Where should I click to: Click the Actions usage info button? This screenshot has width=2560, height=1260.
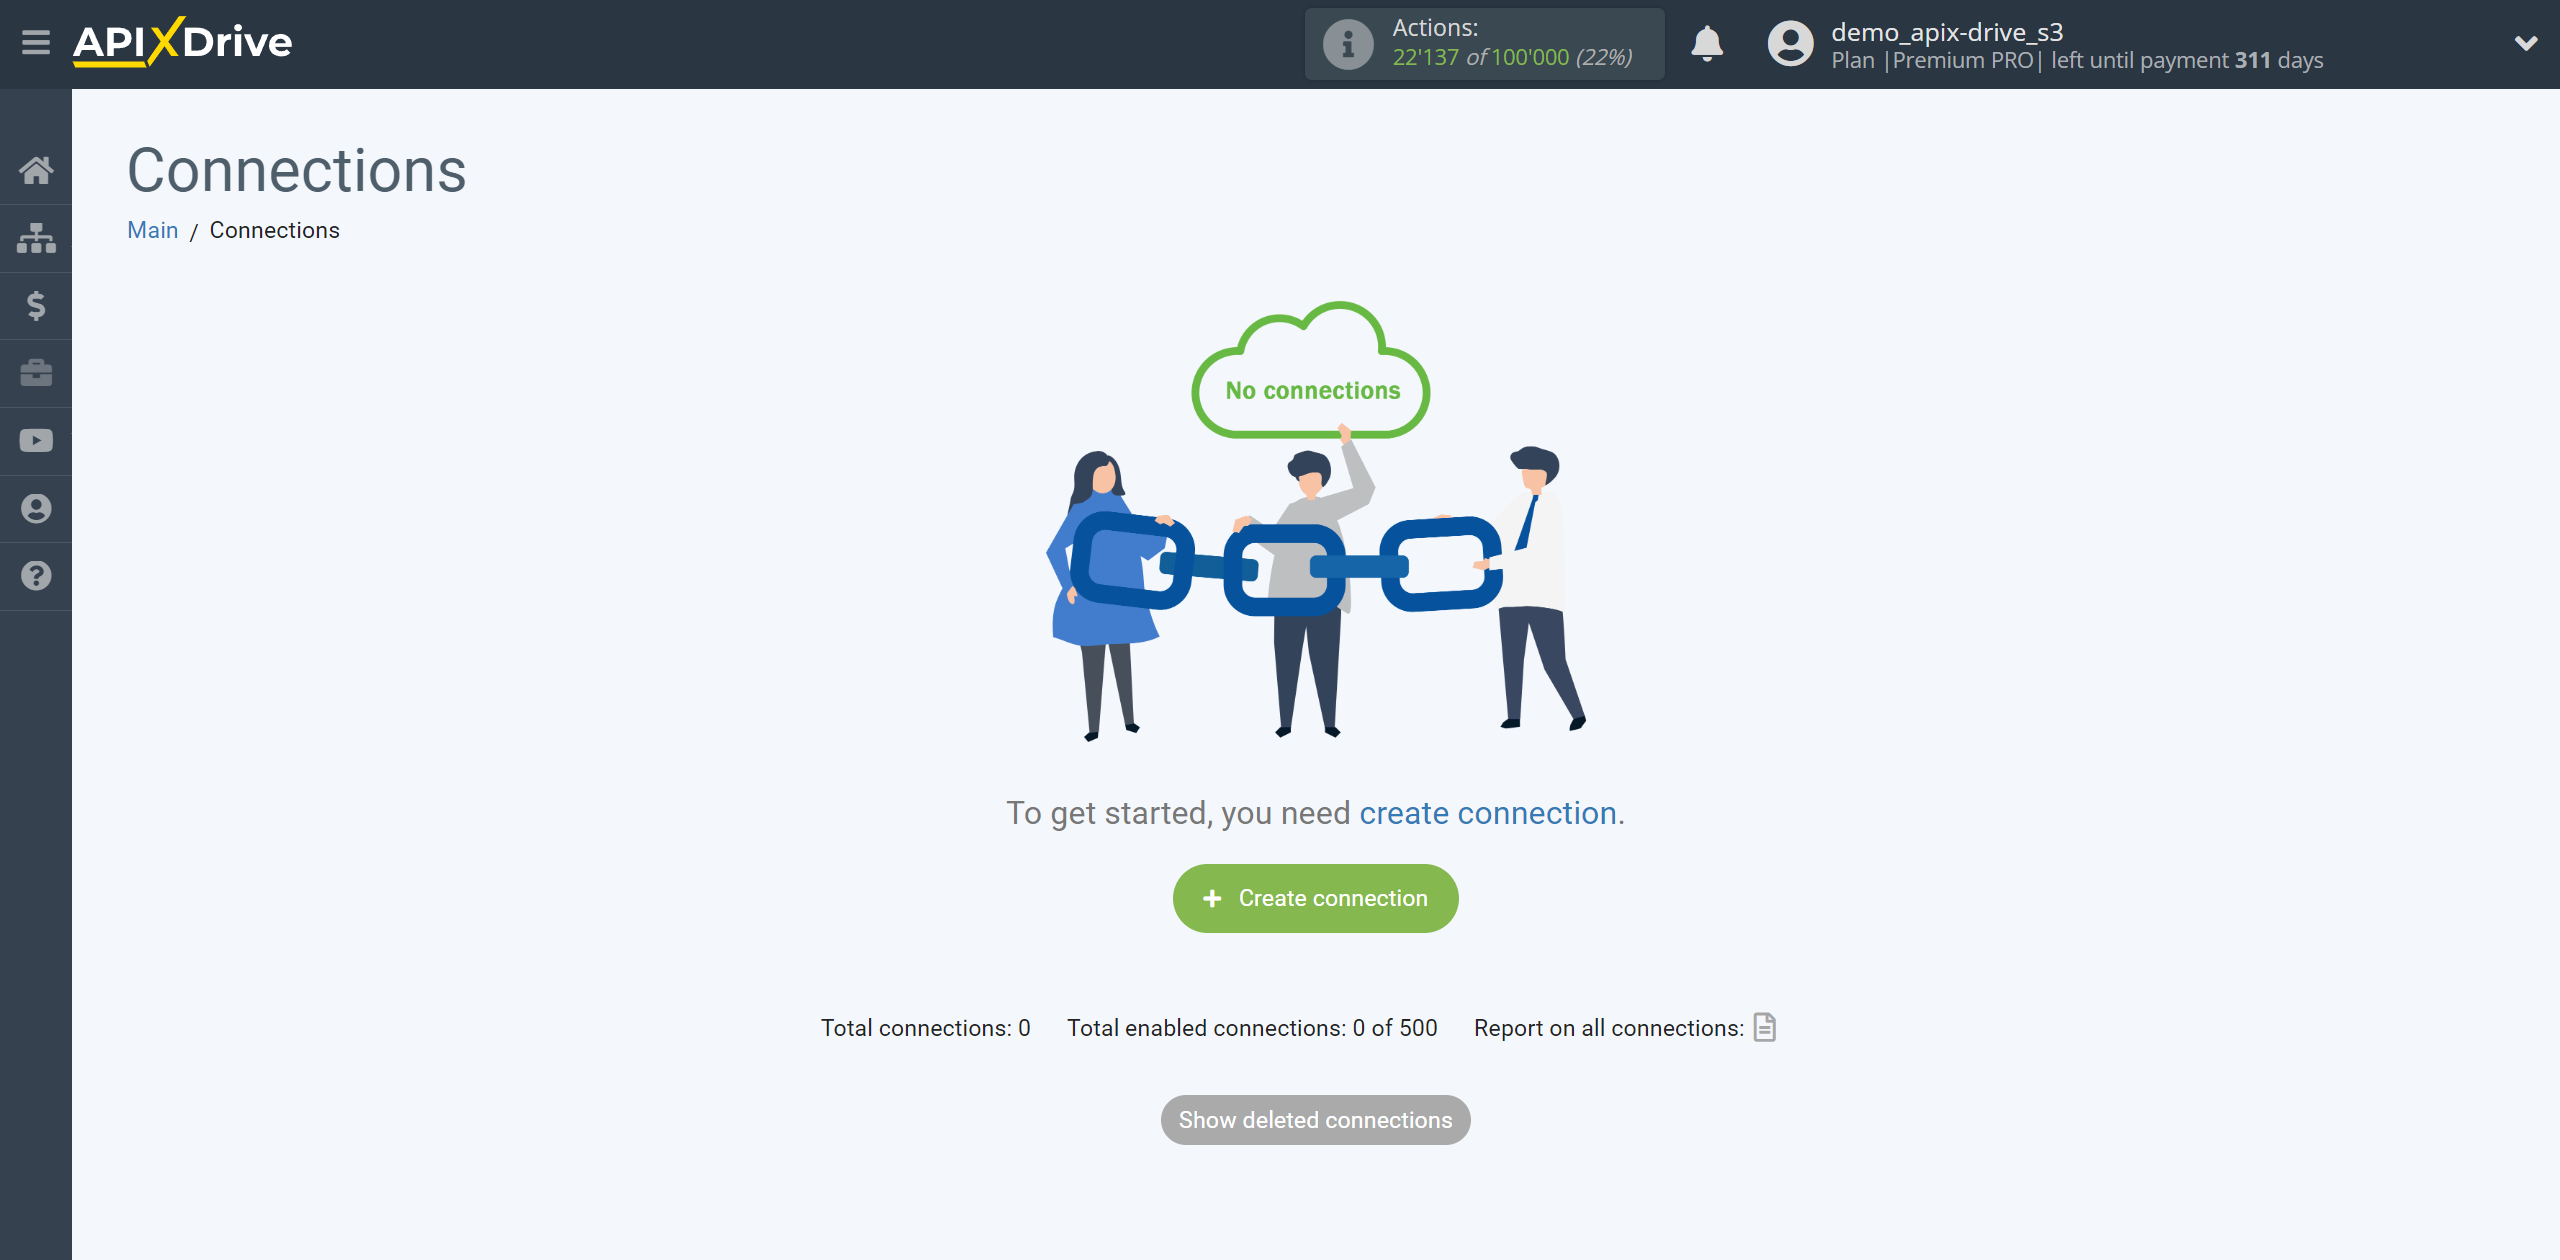pyautogui.click(x=1345, y=42)
